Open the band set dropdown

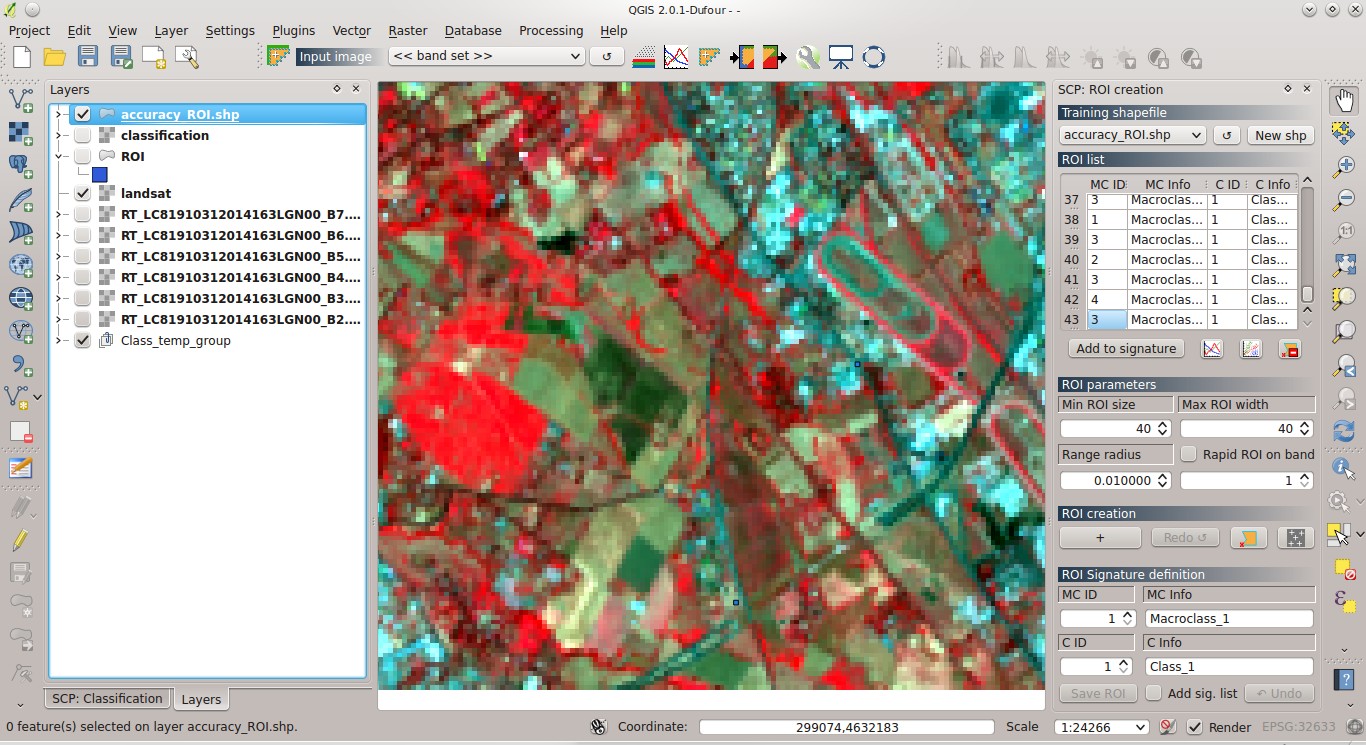[x=487, y=56]
